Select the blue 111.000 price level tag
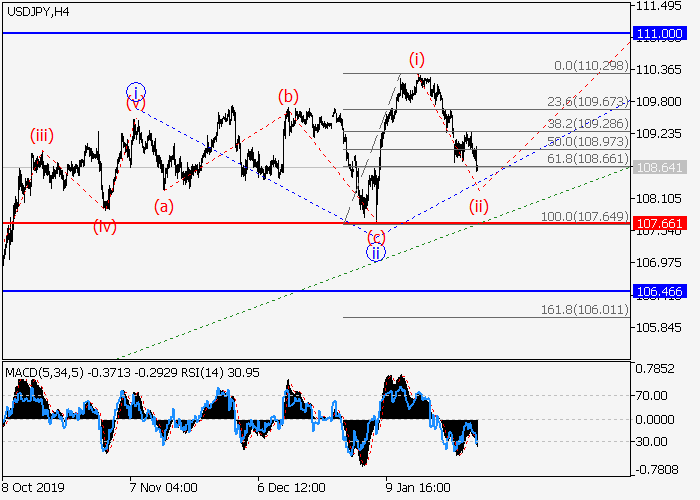The width and height of the screenshot is (700, 500). coord(659,34)
